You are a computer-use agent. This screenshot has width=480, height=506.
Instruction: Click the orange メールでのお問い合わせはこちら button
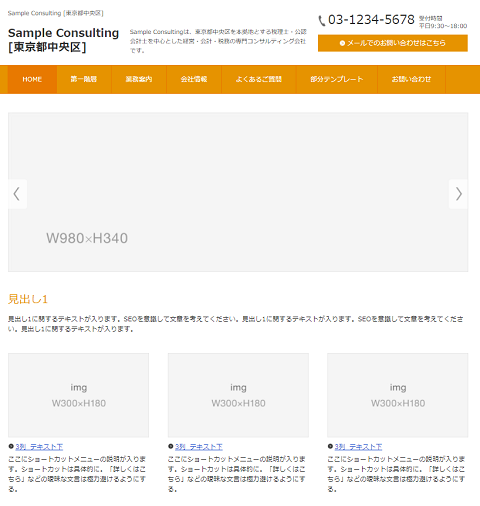393,43
